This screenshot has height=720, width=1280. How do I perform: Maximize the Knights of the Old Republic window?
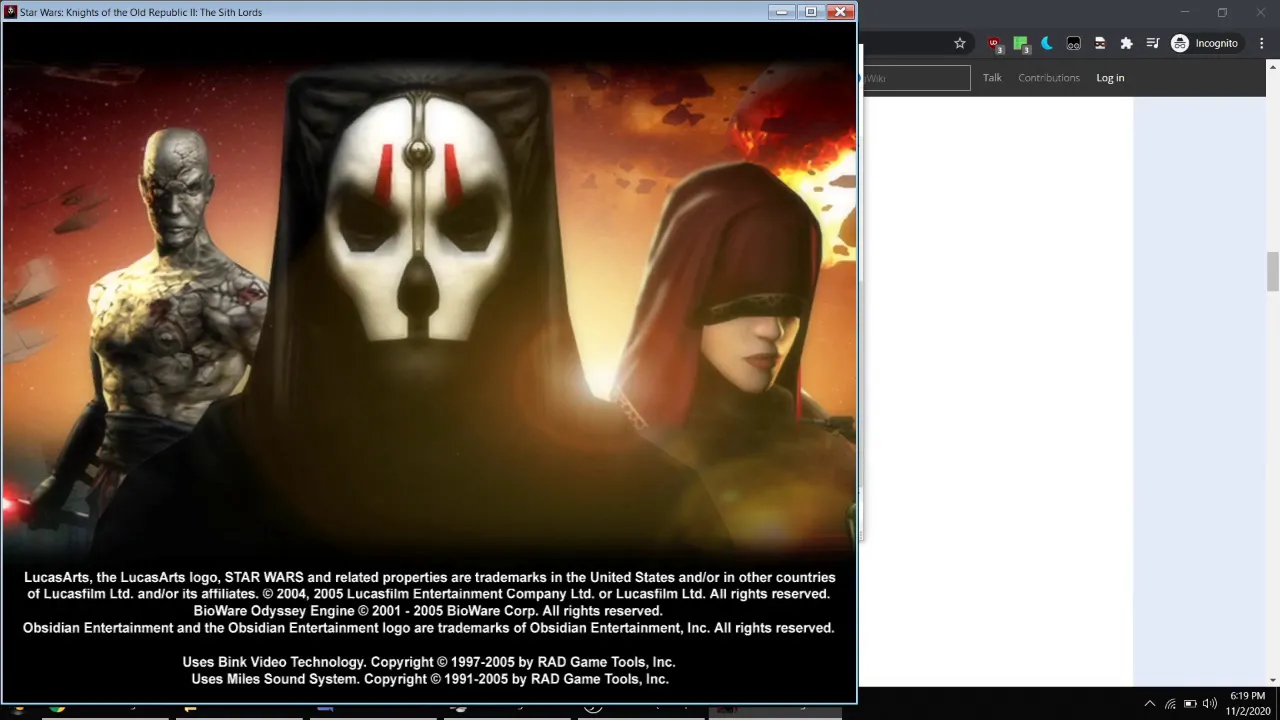coord(811,12)
